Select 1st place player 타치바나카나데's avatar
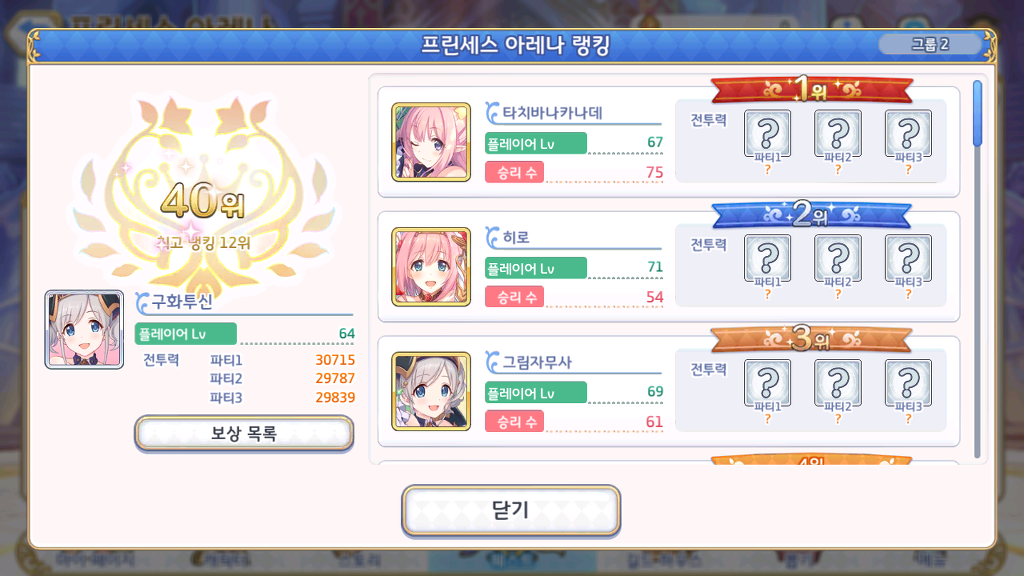Viewport: 1024px width, 576px height. tap(431, 142)
